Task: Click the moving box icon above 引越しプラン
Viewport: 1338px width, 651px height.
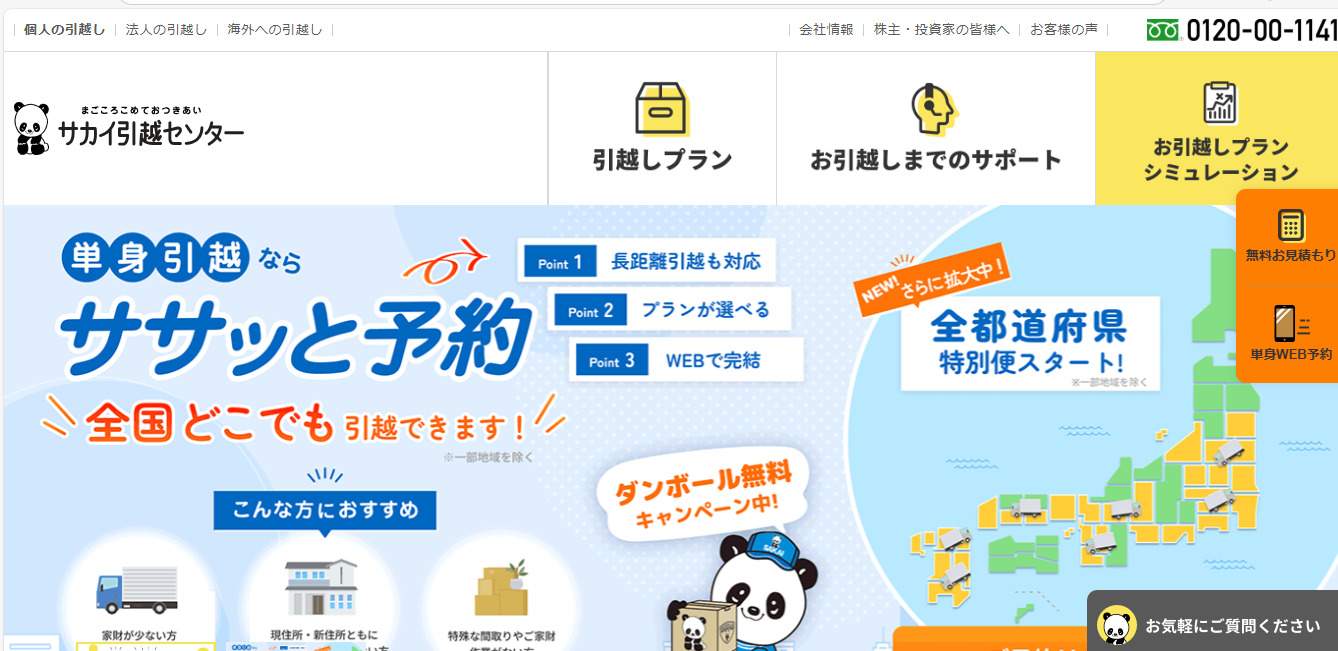Action: pyautogui.click(x=662, y=108)
